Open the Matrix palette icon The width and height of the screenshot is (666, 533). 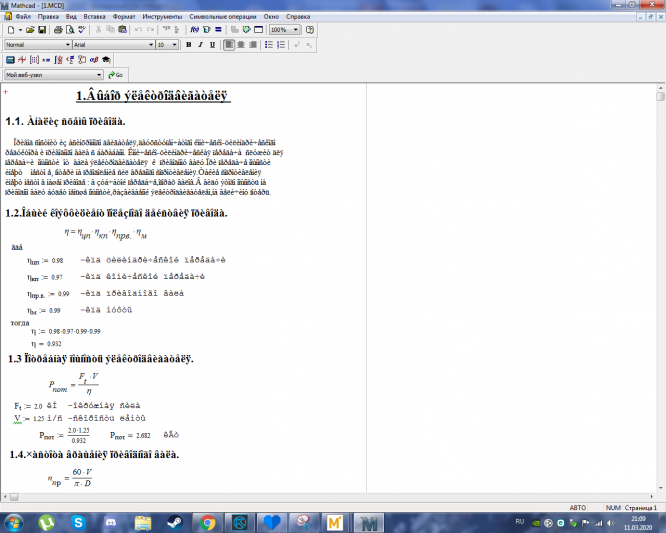[34, 60]
